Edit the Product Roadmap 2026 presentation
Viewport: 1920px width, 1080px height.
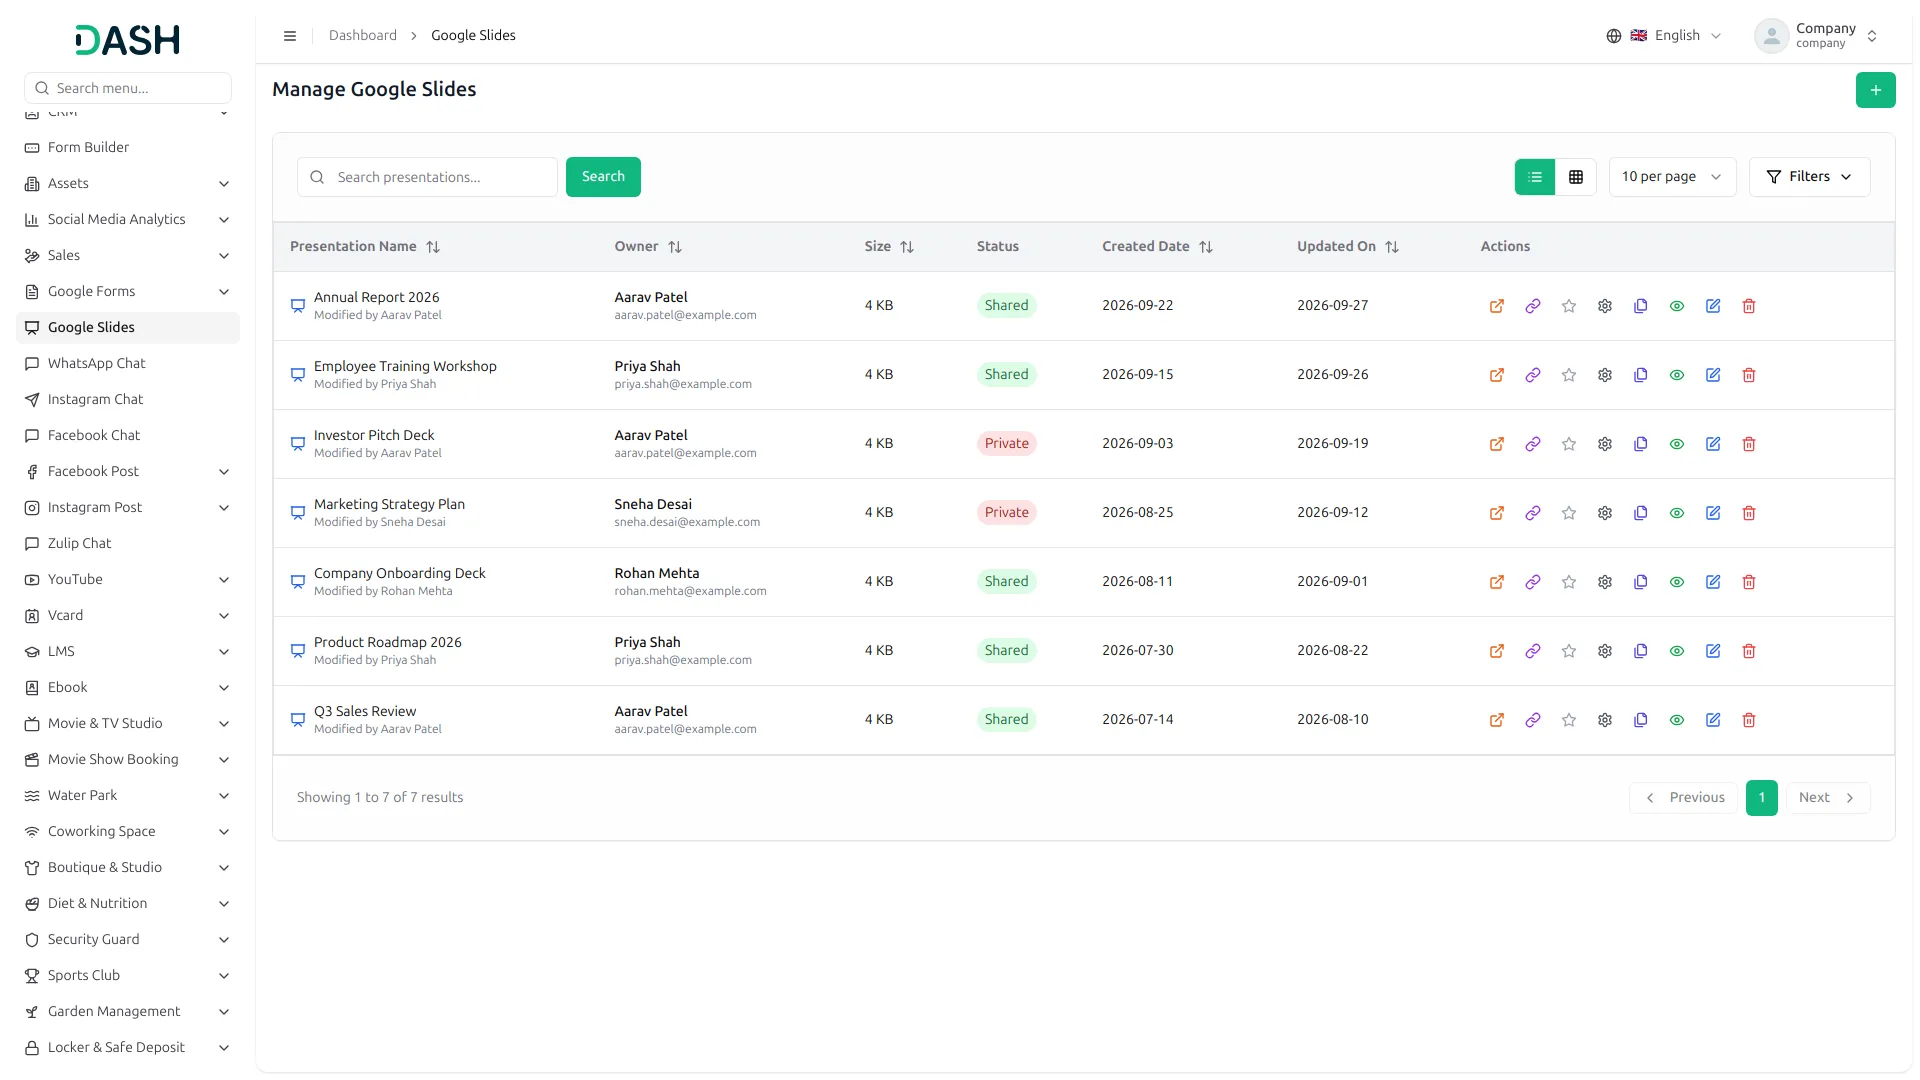pyautogui.click(x=1712, y=651)
